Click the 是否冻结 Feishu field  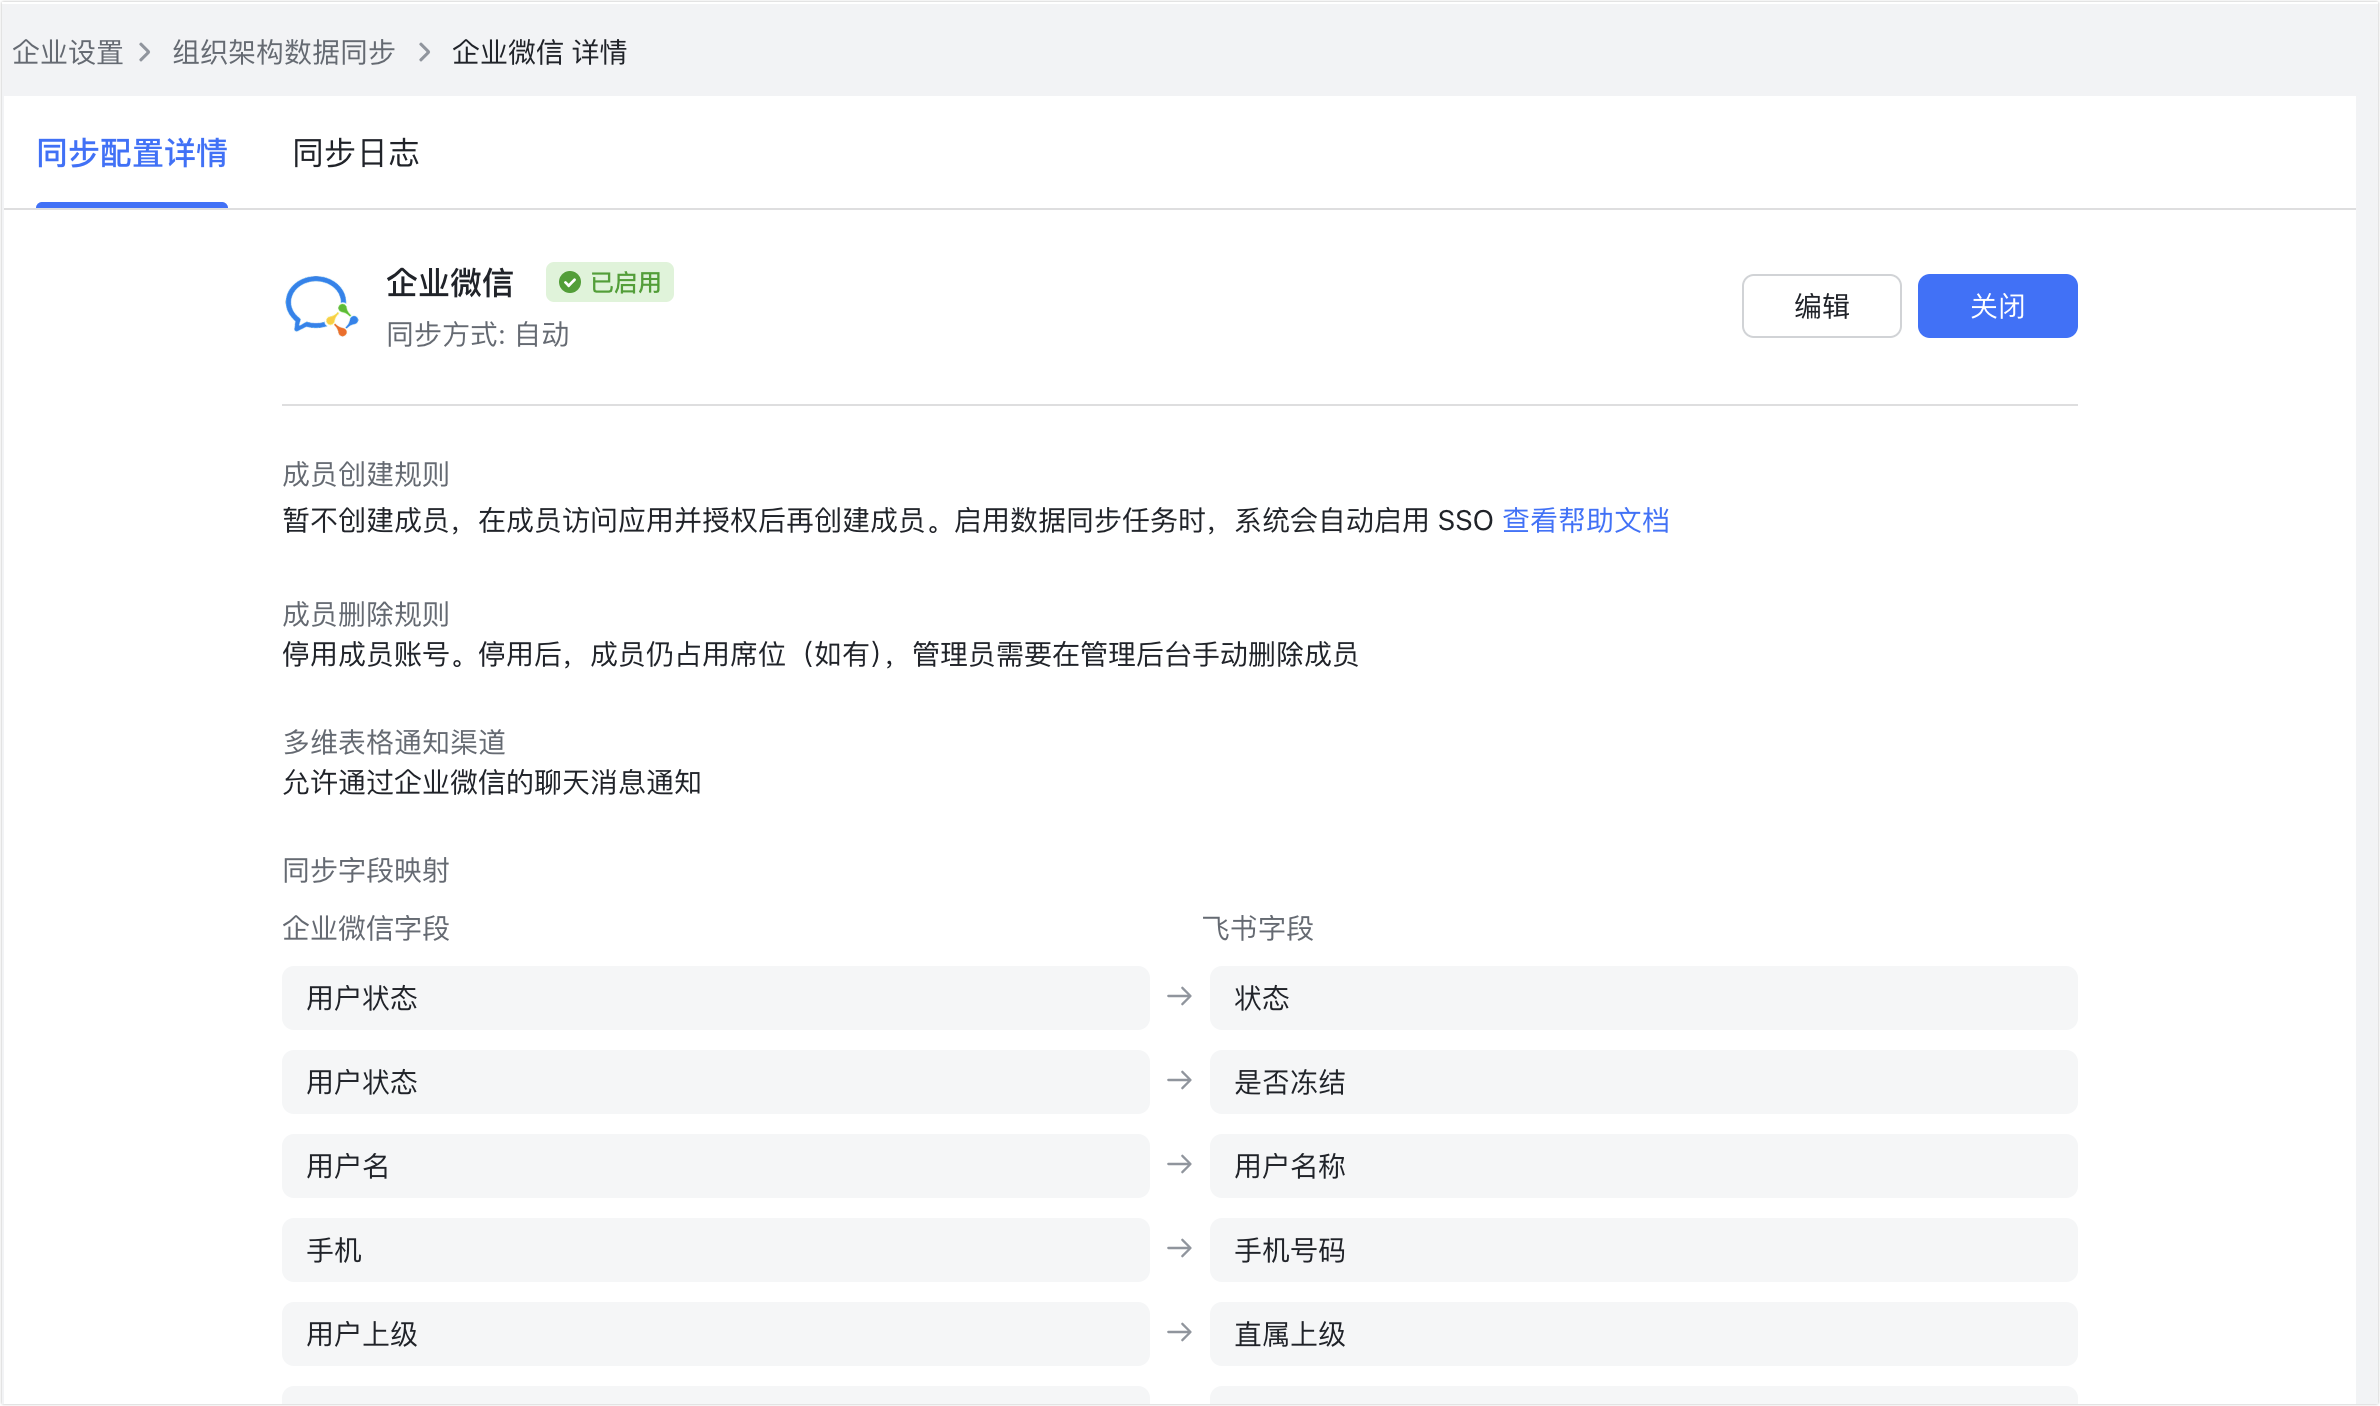click(x=1644, y=1082)
